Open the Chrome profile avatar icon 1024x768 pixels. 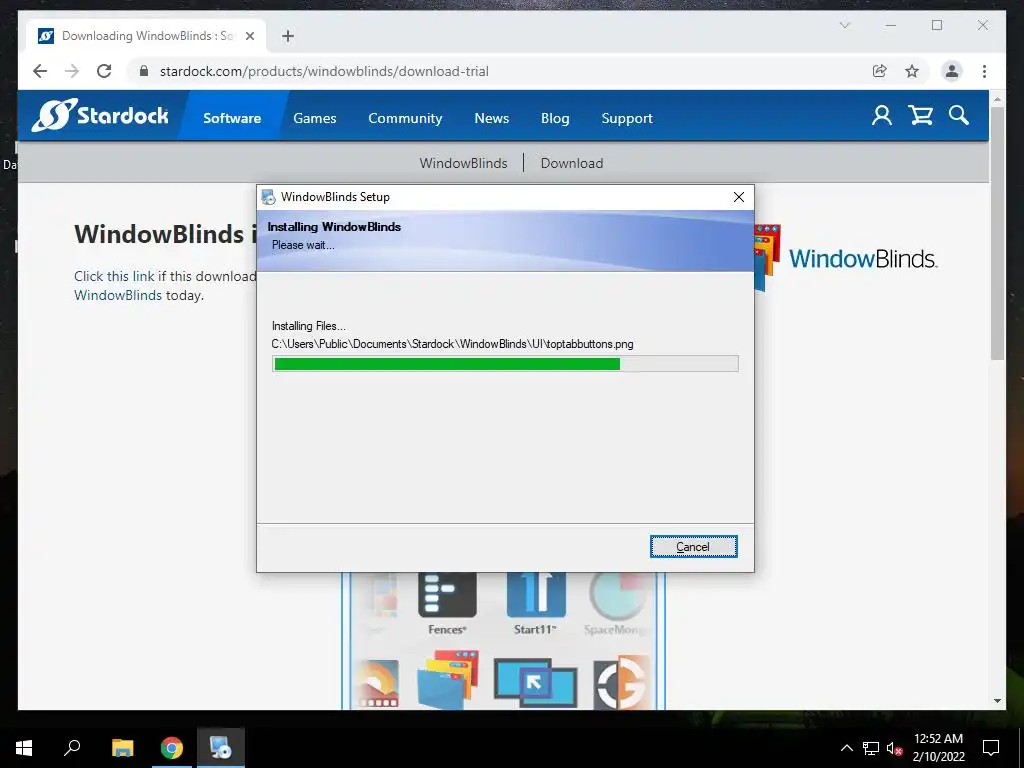click(x=952, y=71)
